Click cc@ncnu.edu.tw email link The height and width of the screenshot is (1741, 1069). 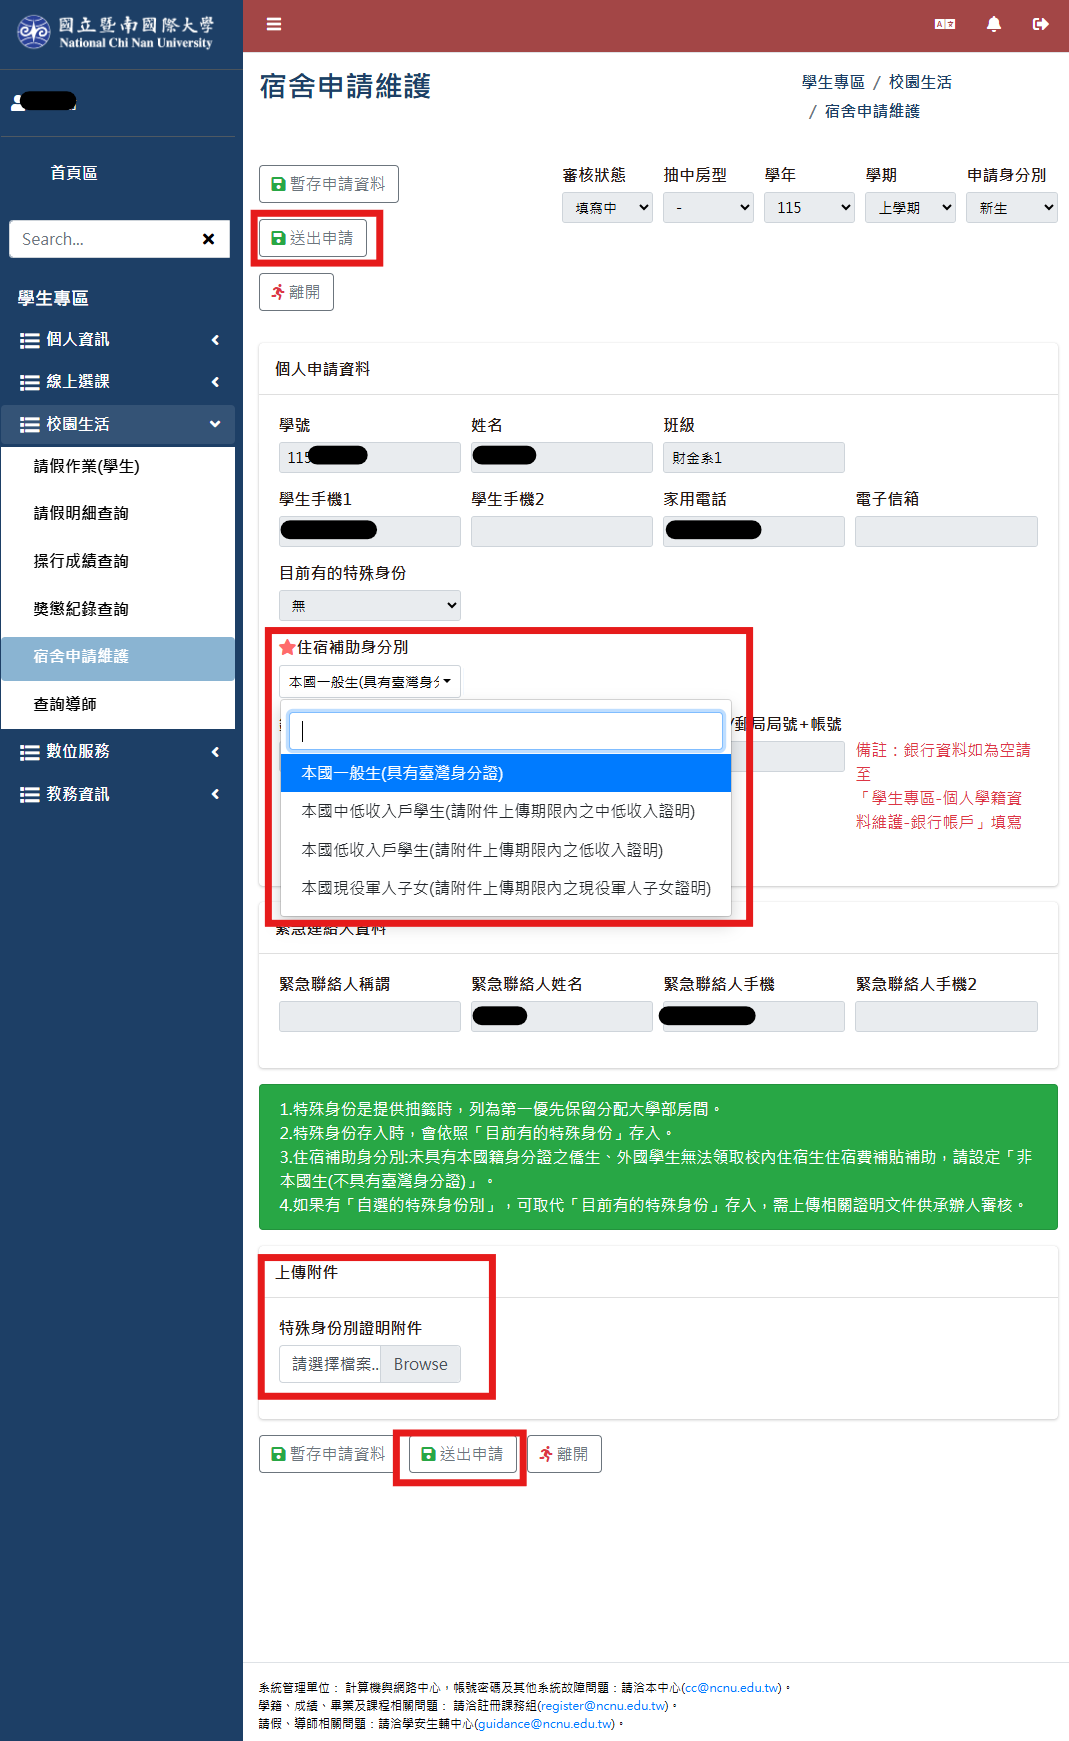(732, 1688)
